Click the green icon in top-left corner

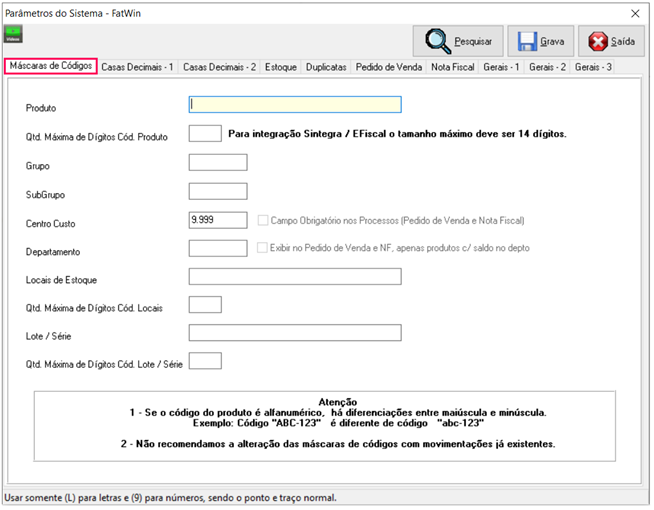[14, 33]
